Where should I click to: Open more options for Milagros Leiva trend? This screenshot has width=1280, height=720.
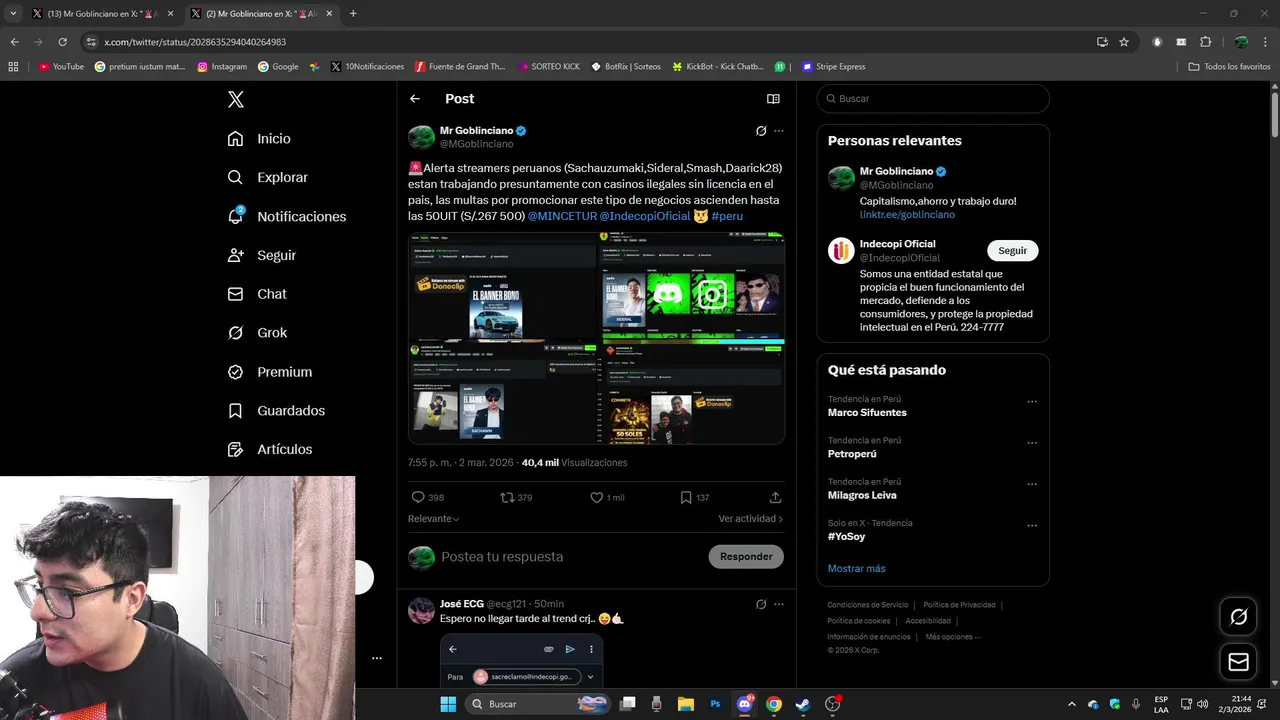(x=1032, y=484)
